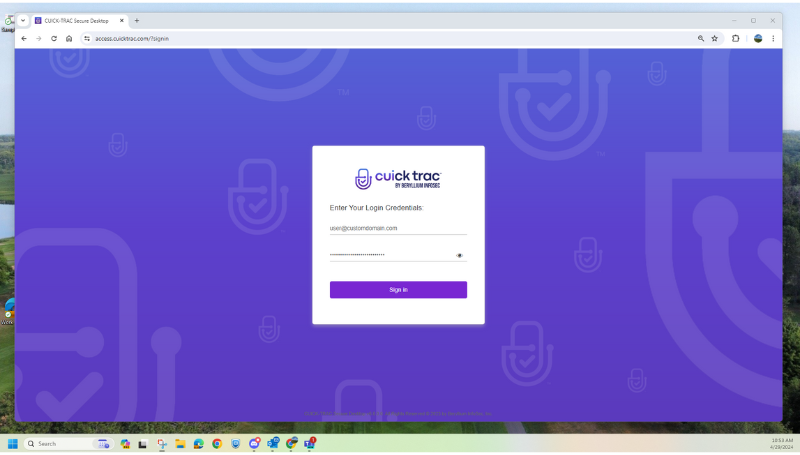800x455 pixels.
Task: Launch Microsoft Edge from the taskbar
Action: coord(198,444)
